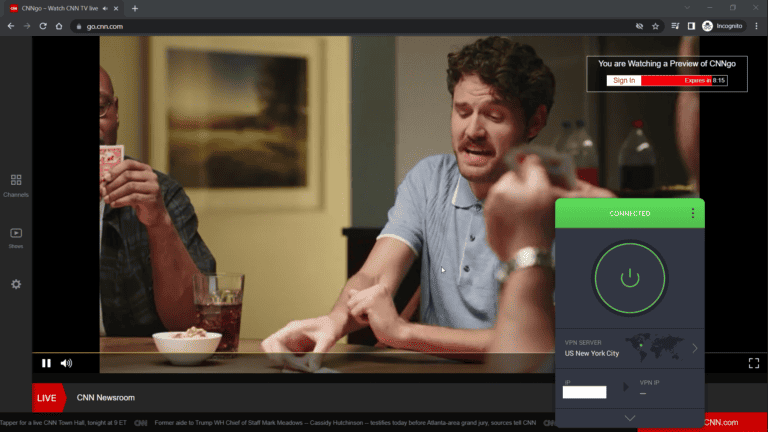The width and height of the screenshot is (768, 432).
Task: Enter fullscreen video mode
Action: tap(754, 363)
